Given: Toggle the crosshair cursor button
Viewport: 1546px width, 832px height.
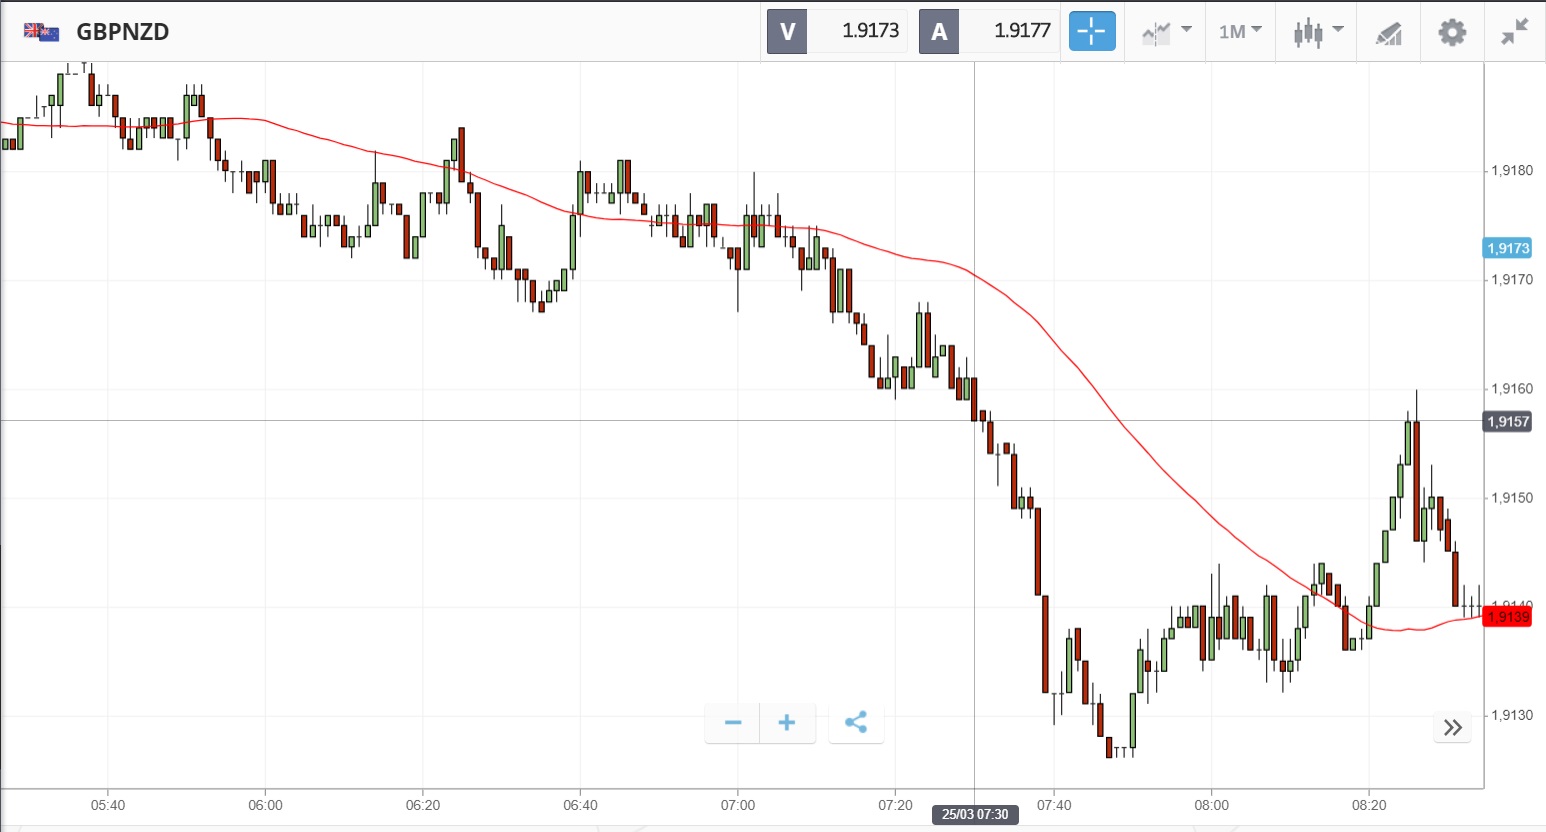Looking at the screenshot, I should (x=1091, y=31).
